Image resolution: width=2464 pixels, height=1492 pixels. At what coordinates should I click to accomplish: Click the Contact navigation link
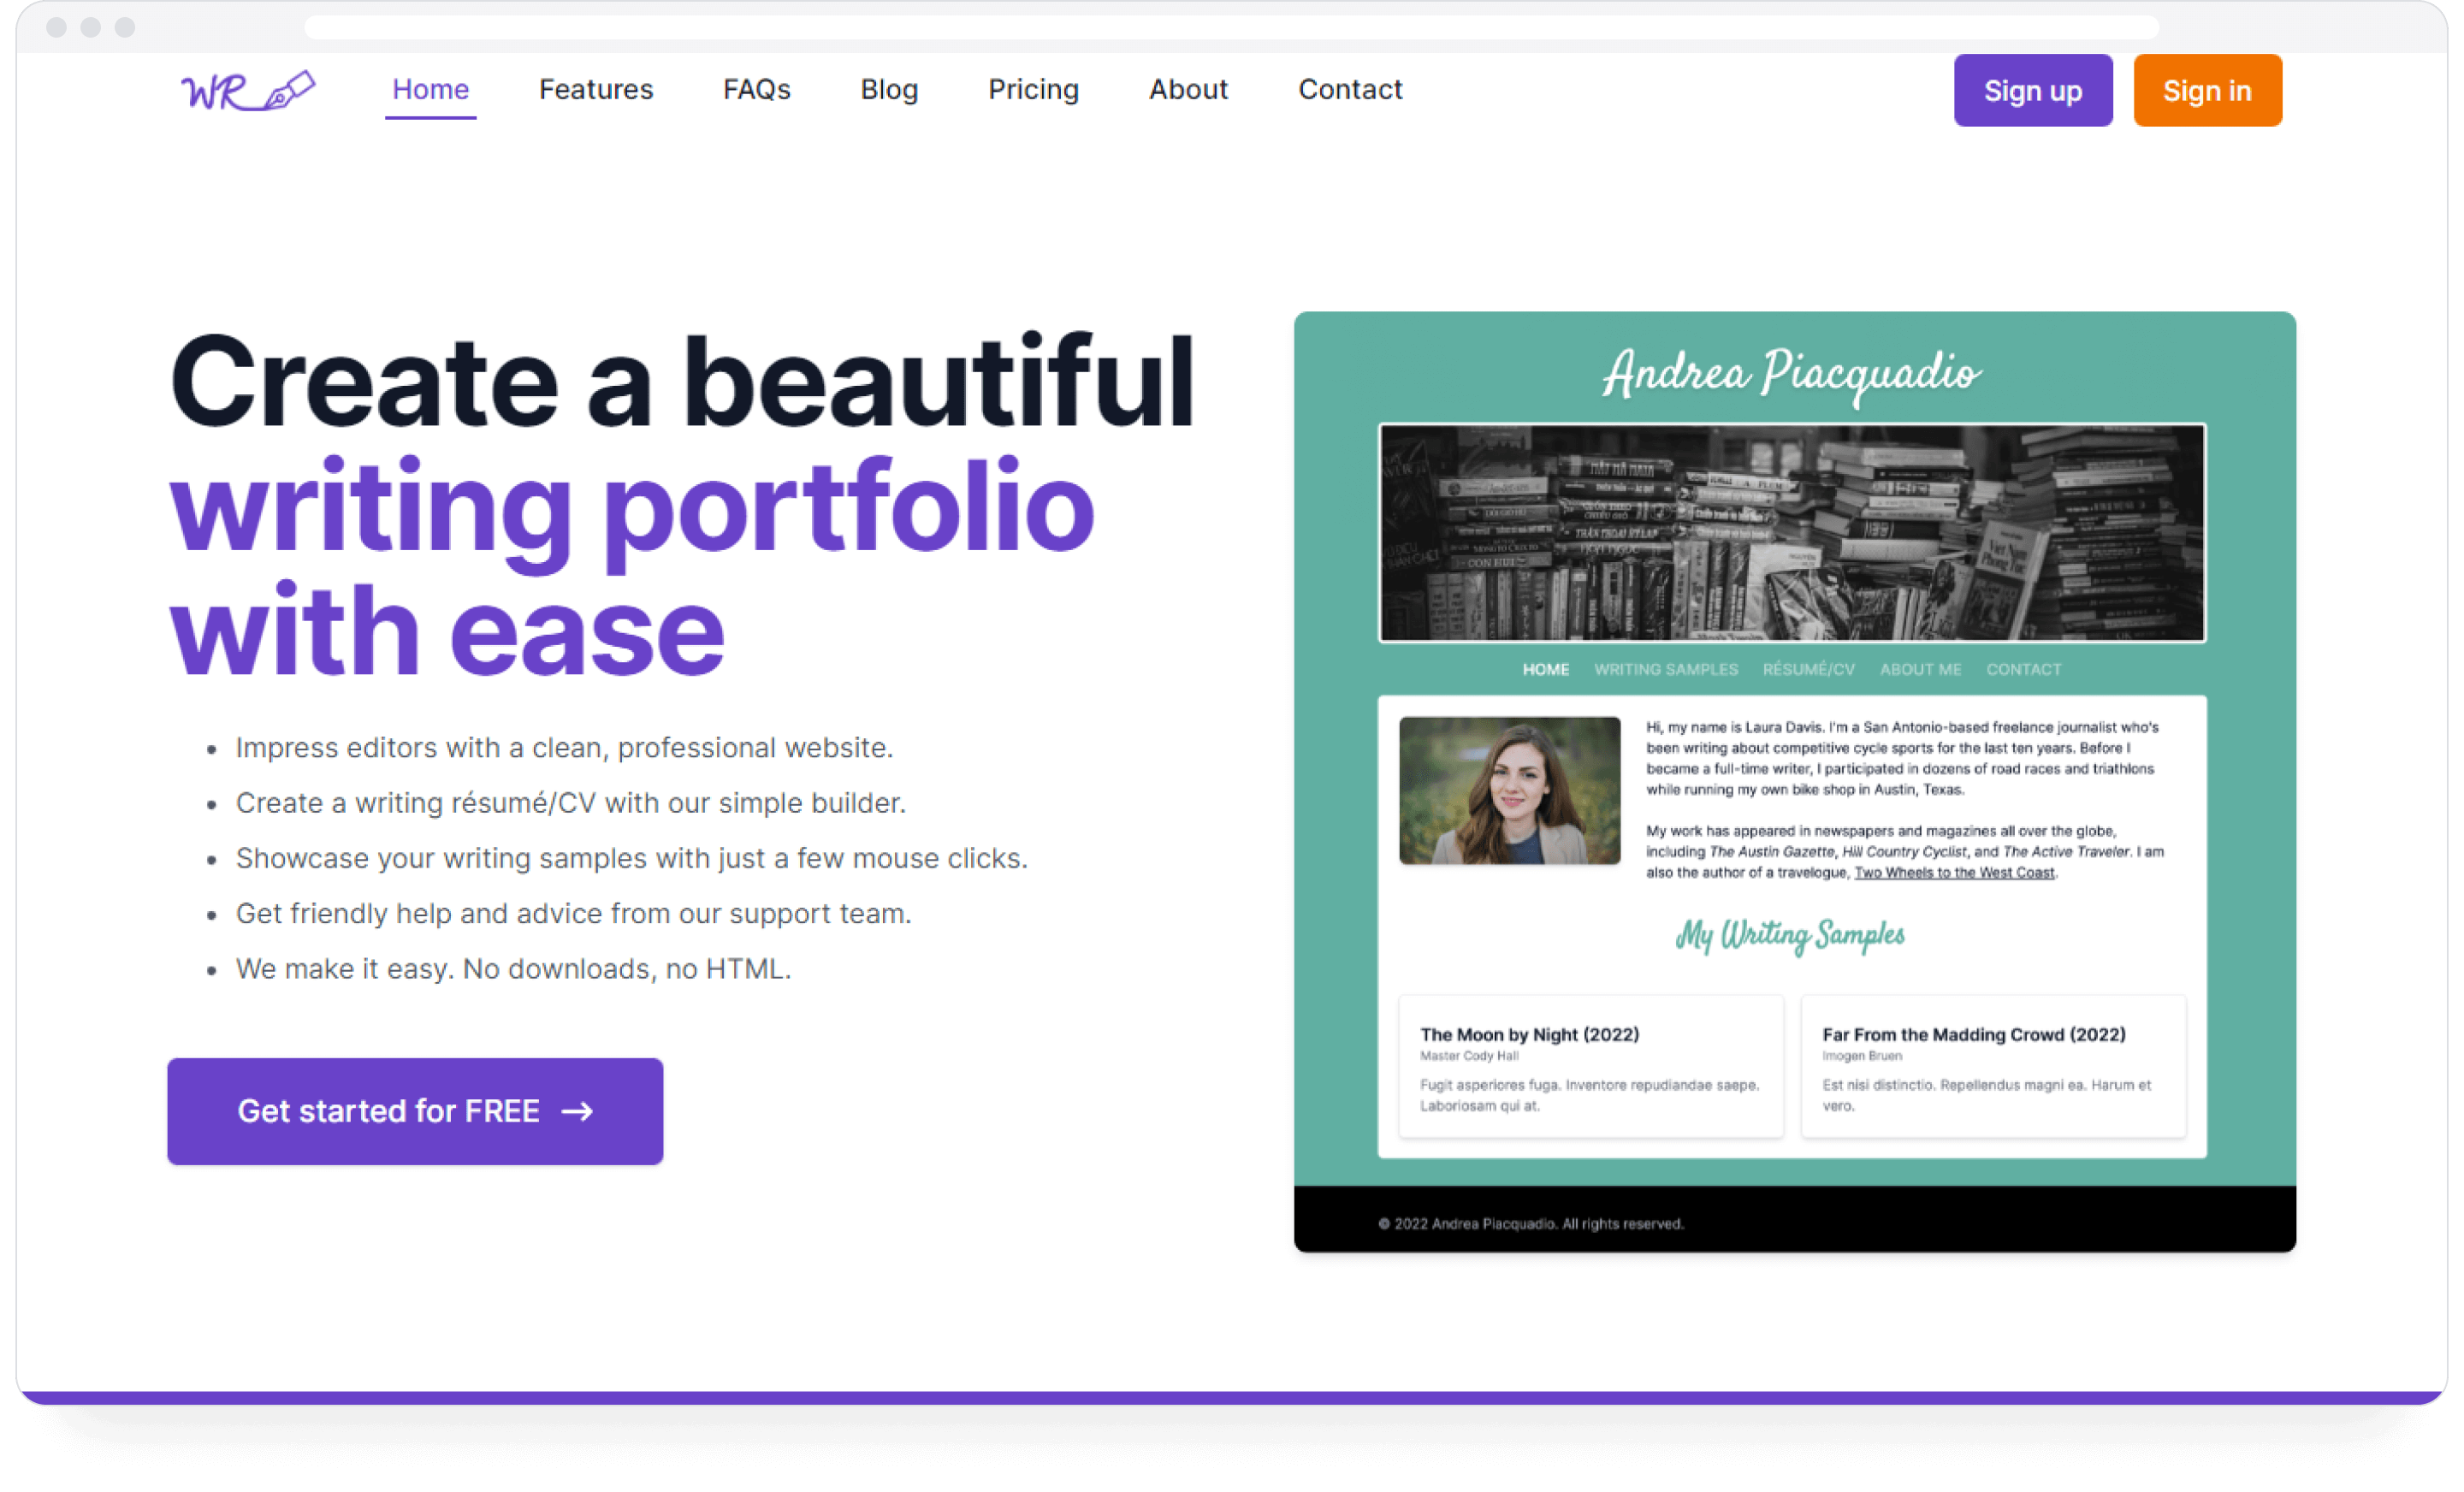pyautogui.click(x=1348, y=90)
